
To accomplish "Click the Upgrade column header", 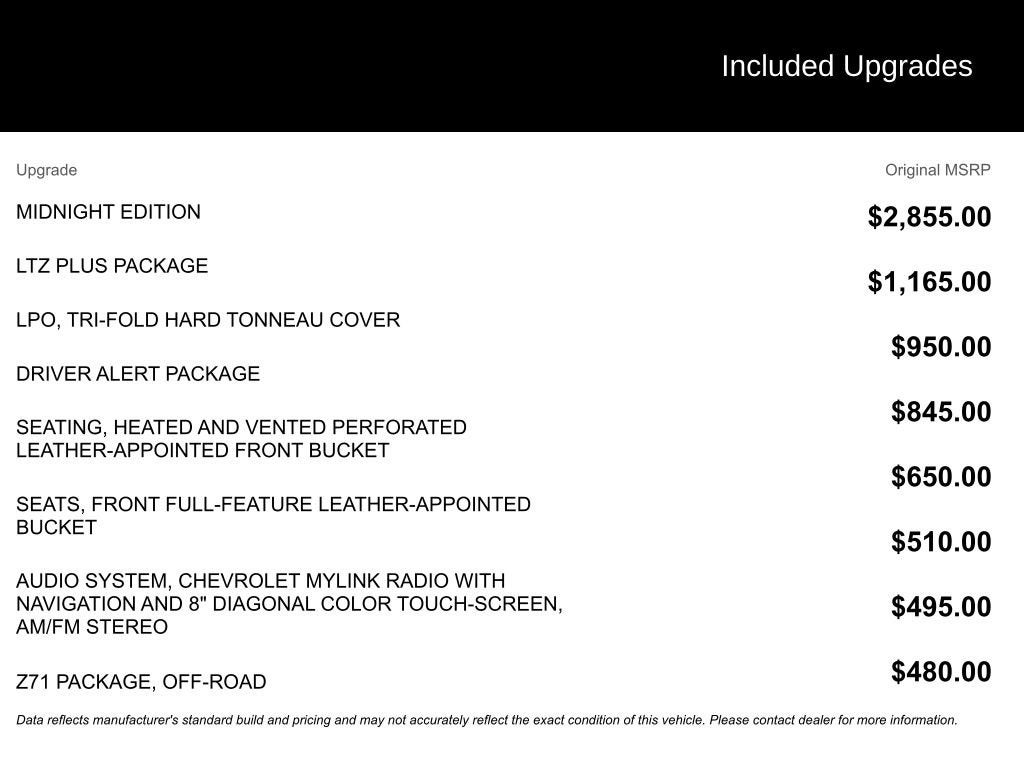I will coord(46,170).
